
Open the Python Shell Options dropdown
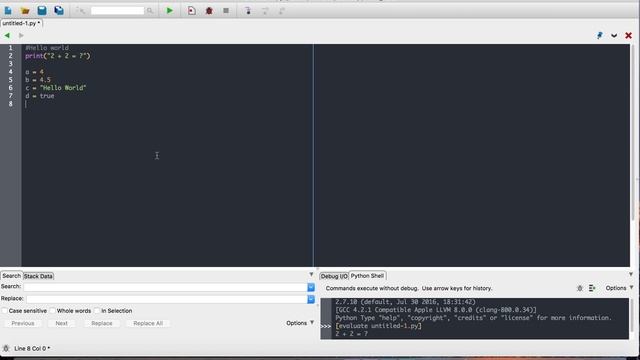point(619,288)
